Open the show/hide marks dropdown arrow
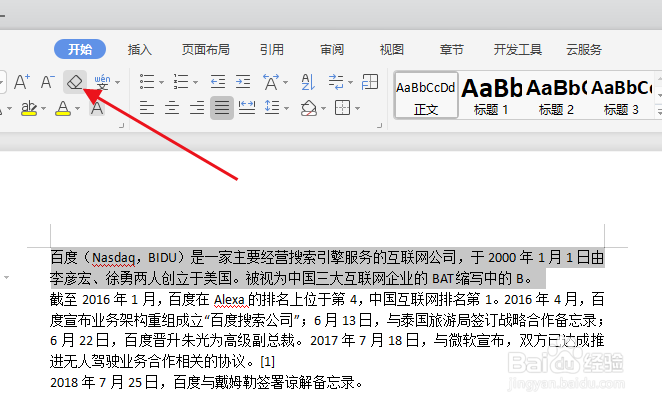This screenshot has width=662, height=406. [x=350, y=82]
